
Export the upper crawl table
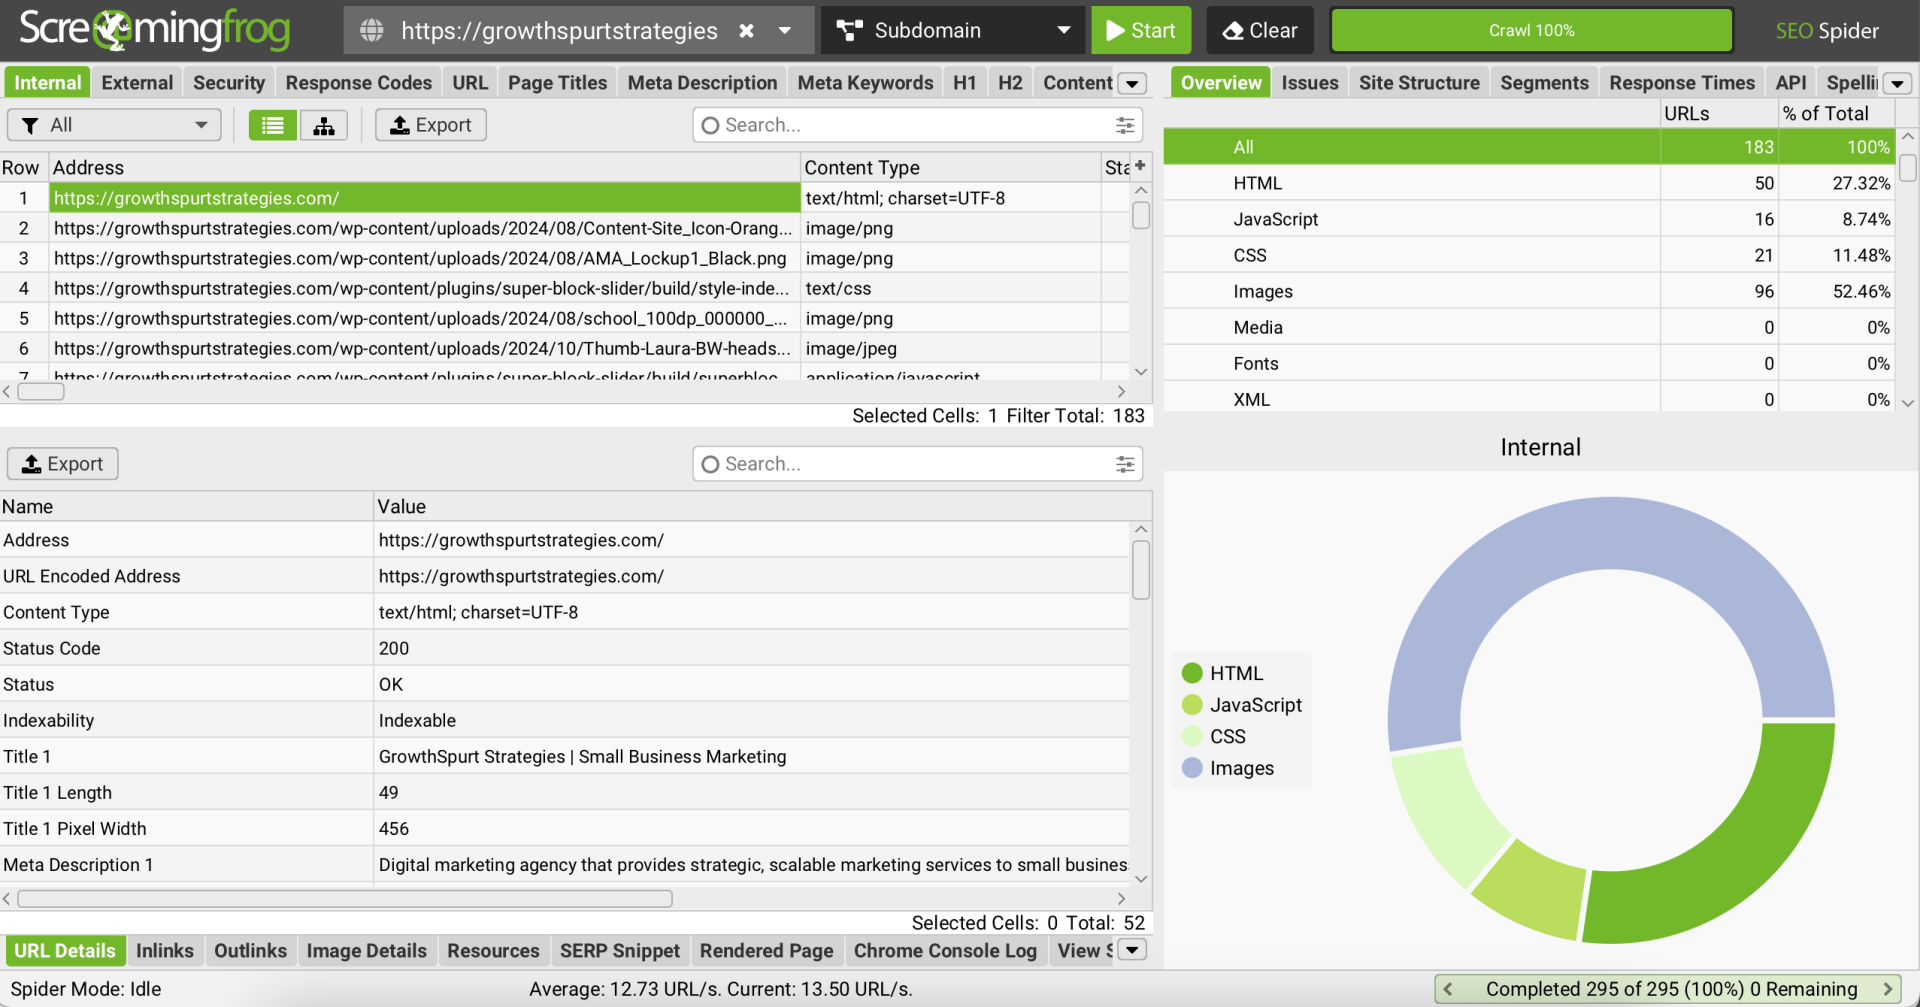(431, 125)
